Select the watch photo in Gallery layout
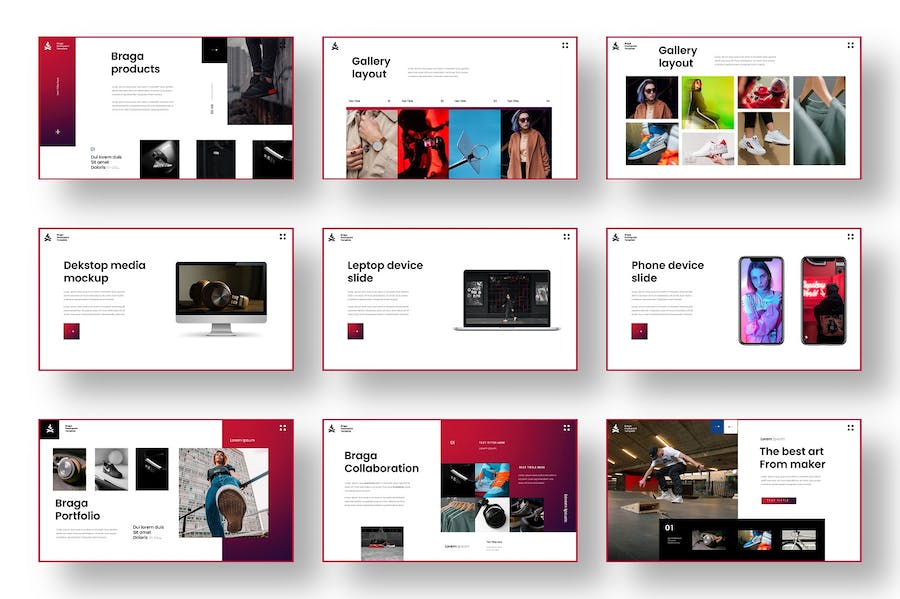 pyautogui.click(x=372, y=143)
